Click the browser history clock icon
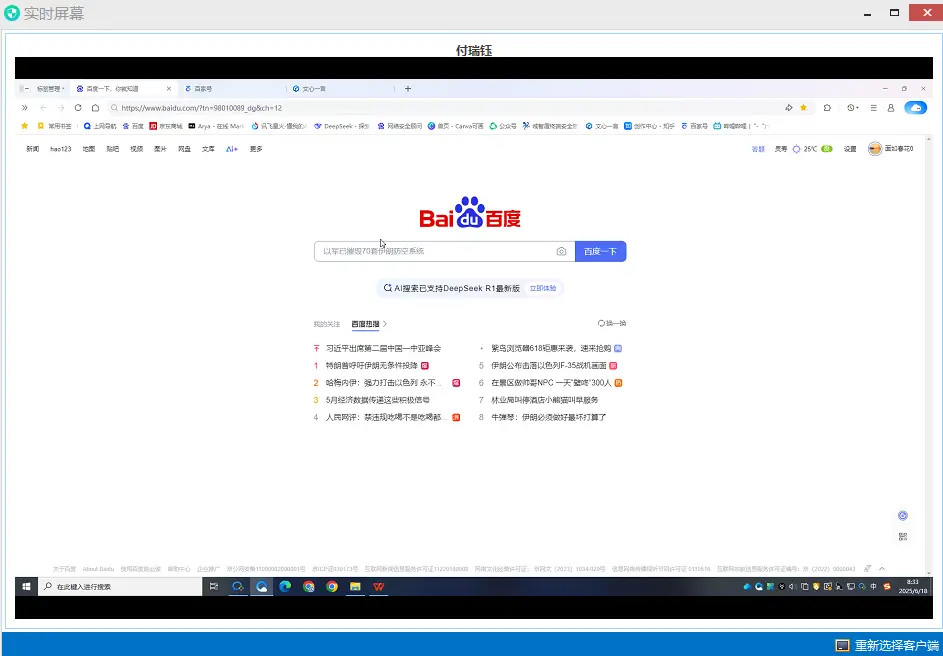 pyautogui.click(x=852, y=108)
